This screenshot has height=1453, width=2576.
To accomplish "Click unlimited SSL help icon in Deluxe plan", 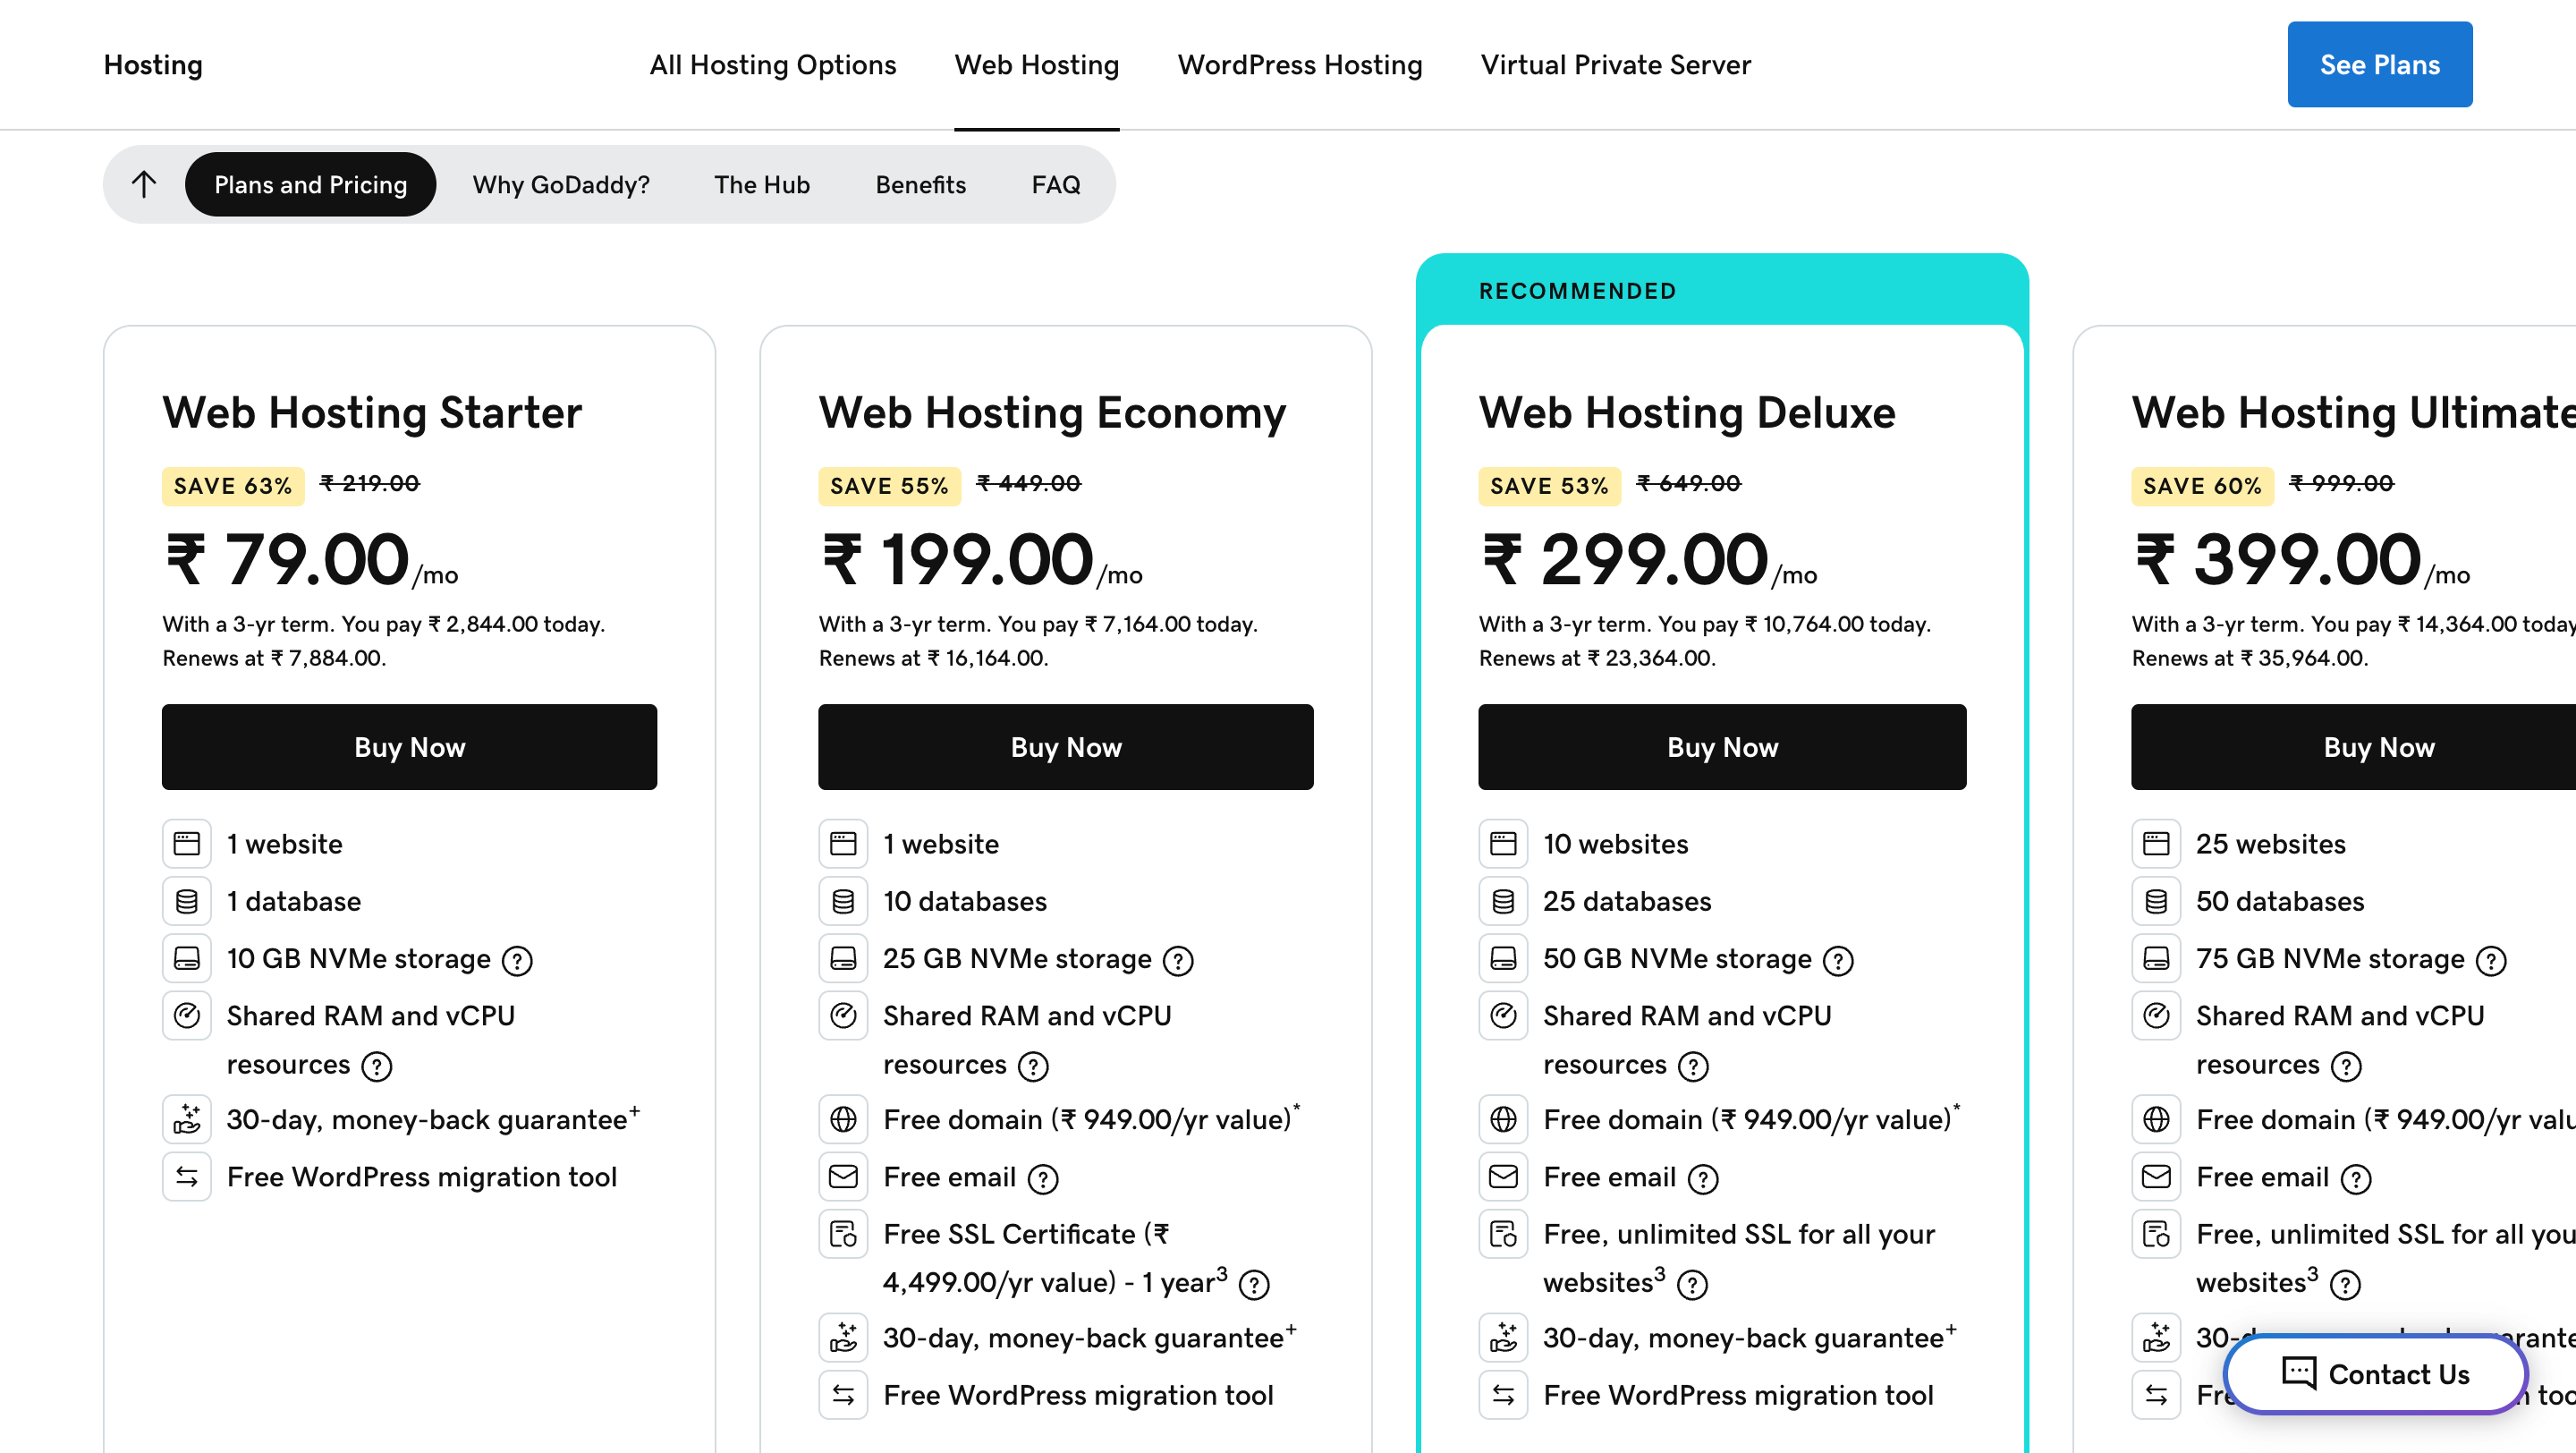I will (1692, 1284).
